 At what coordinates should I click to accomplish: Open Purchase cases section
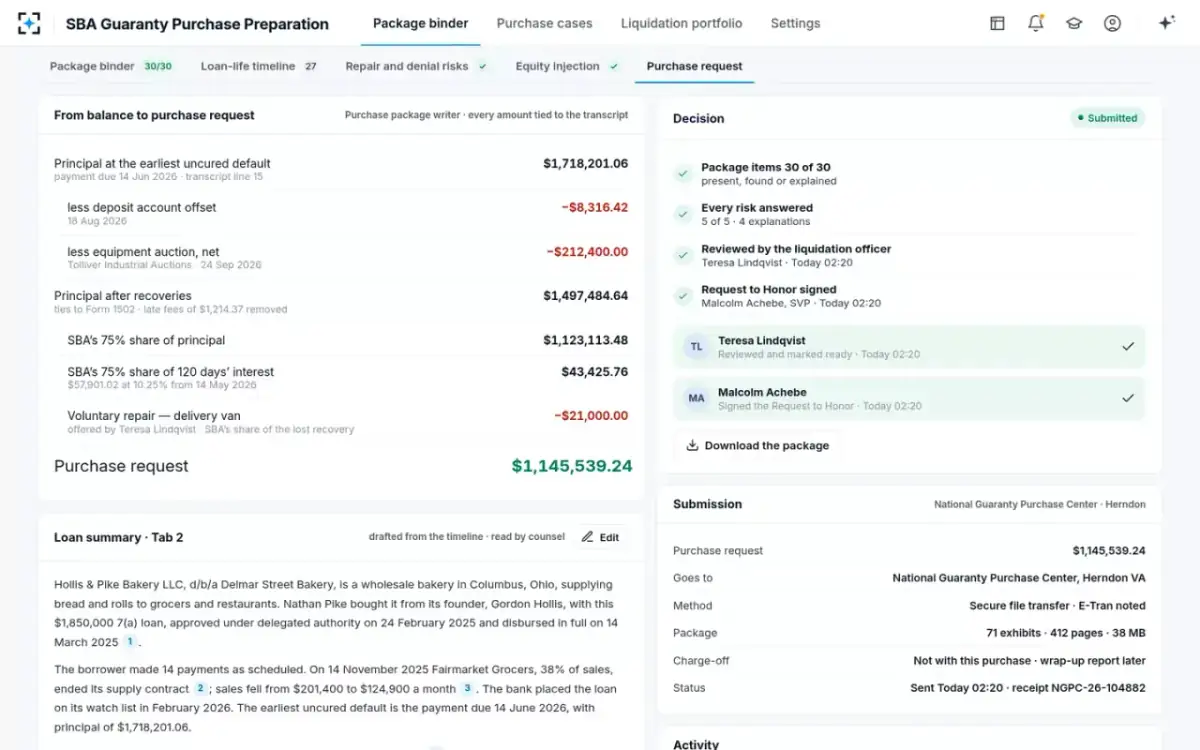(544, 23)
